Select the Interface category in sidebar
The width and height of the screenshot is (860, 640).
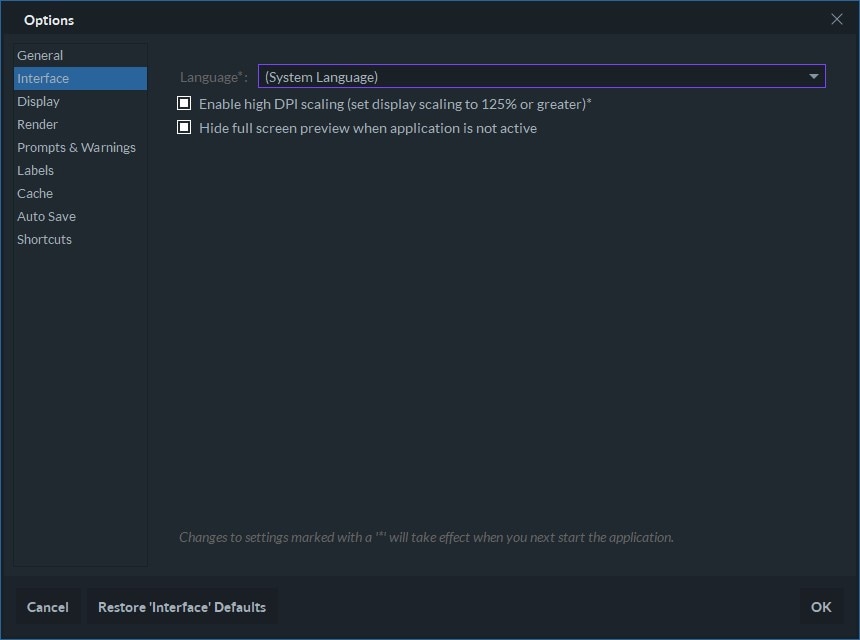(x=43, y=78)
